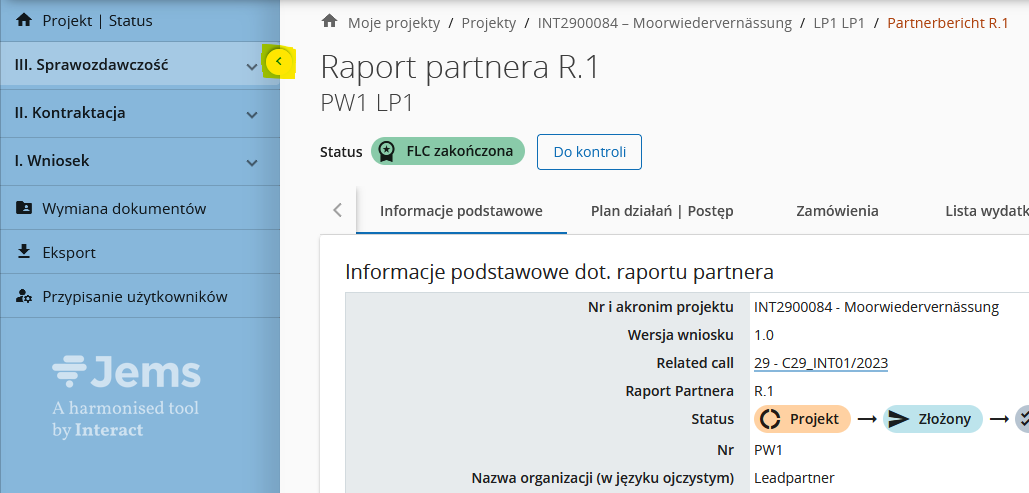
Task: Expand the III. Sprawozdawczość section
Action: click(252, 66)
